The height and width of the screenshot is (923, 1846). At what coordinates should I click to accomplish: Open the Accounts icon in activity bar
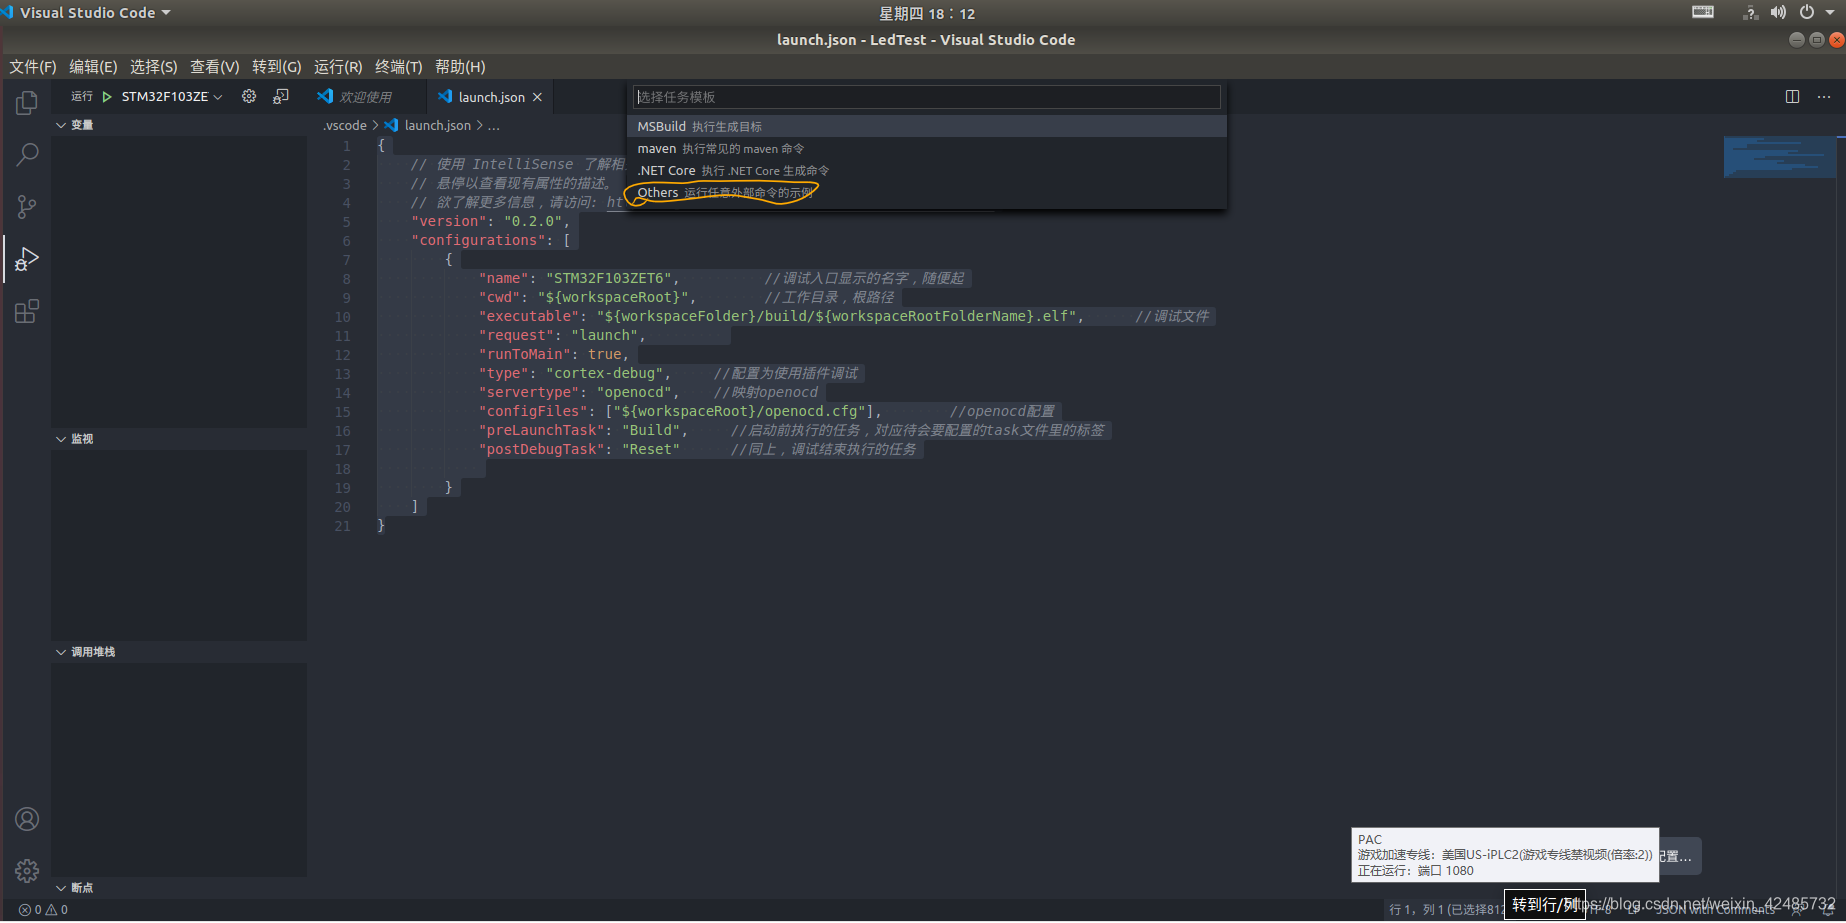pos(27,819)
